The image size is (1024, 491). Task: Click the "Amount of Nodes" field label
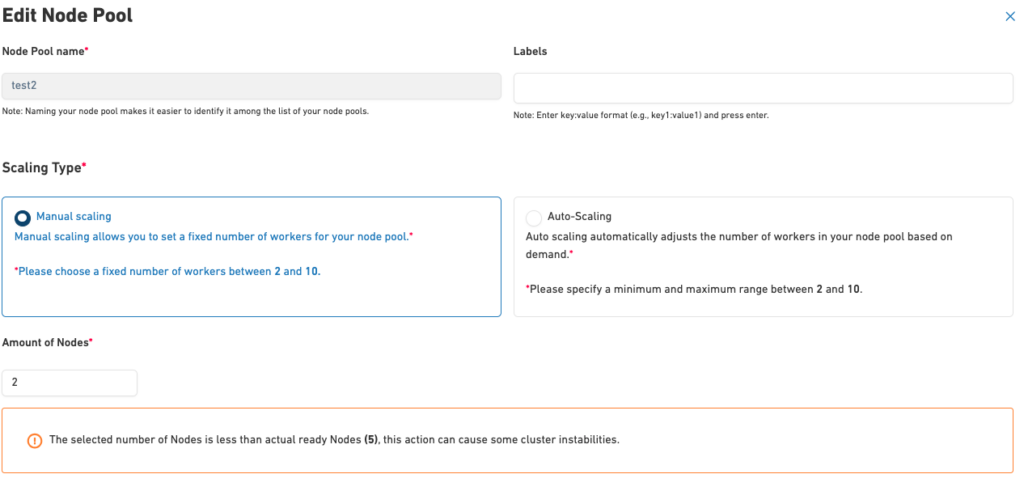pos(47,343)
